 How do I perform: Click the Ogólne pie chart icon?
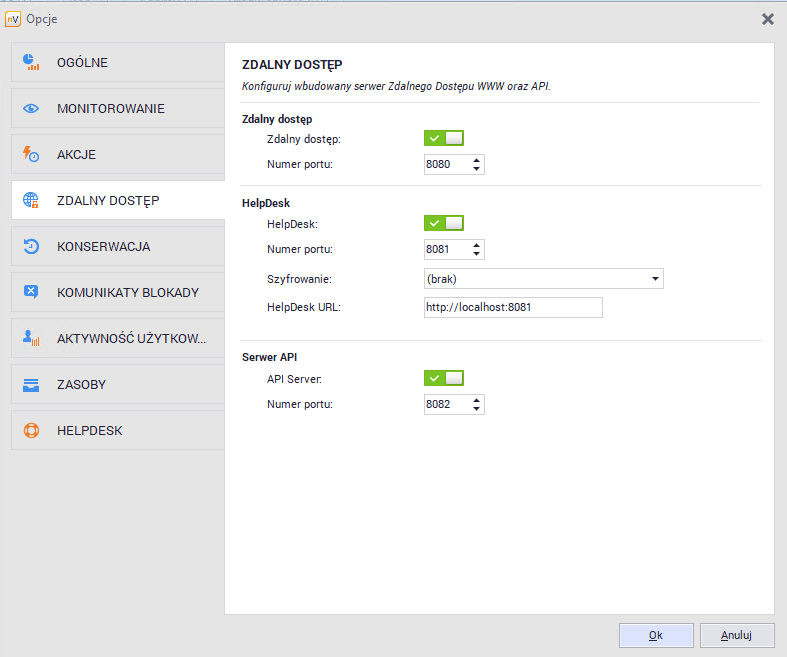tap(31, 62)
